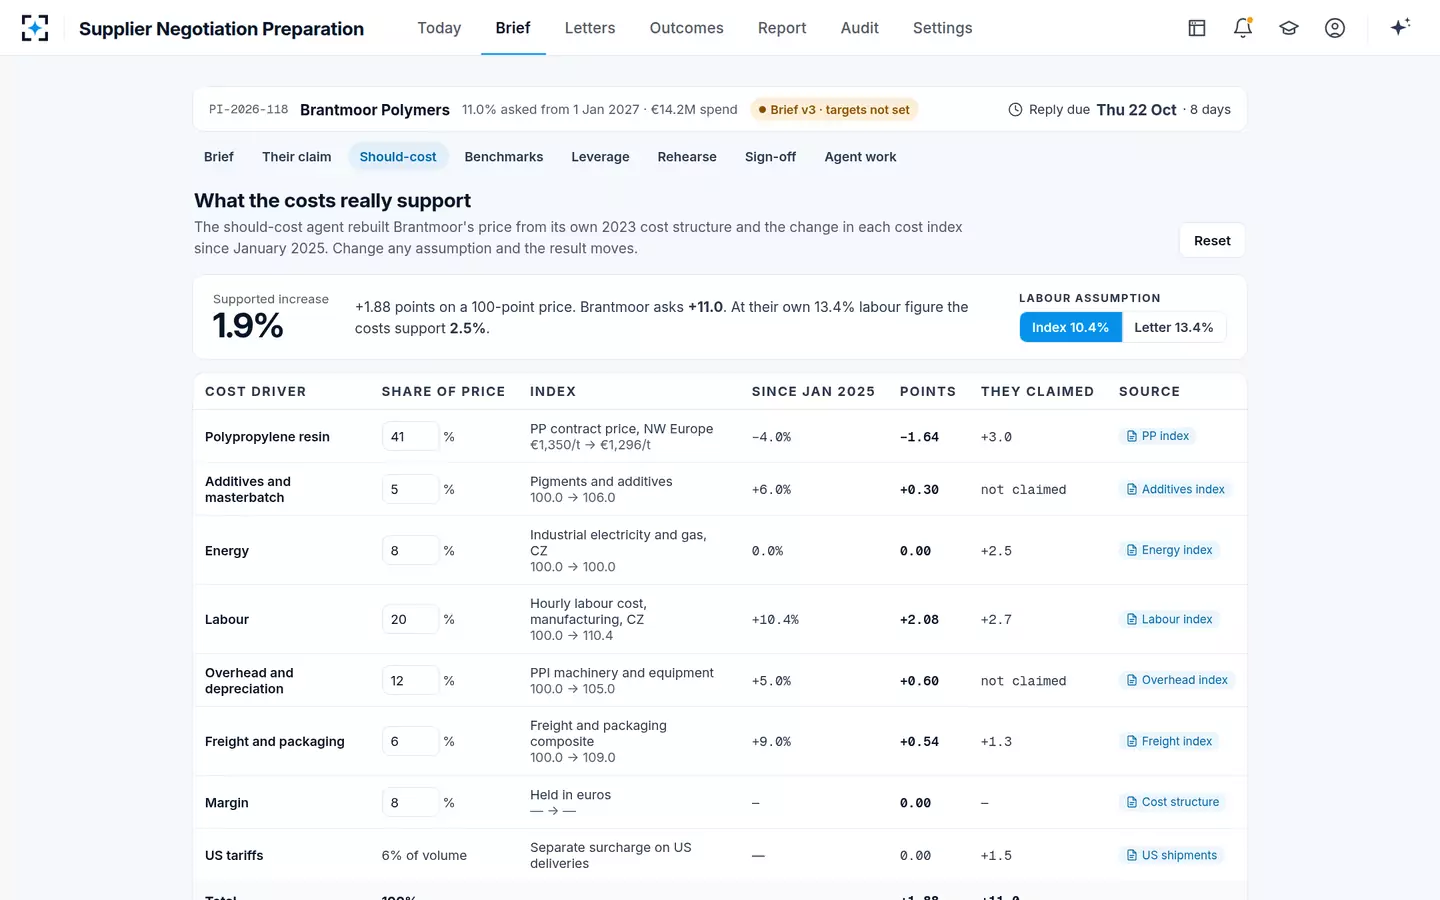Edit Polypropylene resin share of price field
This screenshot has height=900, width=1440.
point(410,436)
